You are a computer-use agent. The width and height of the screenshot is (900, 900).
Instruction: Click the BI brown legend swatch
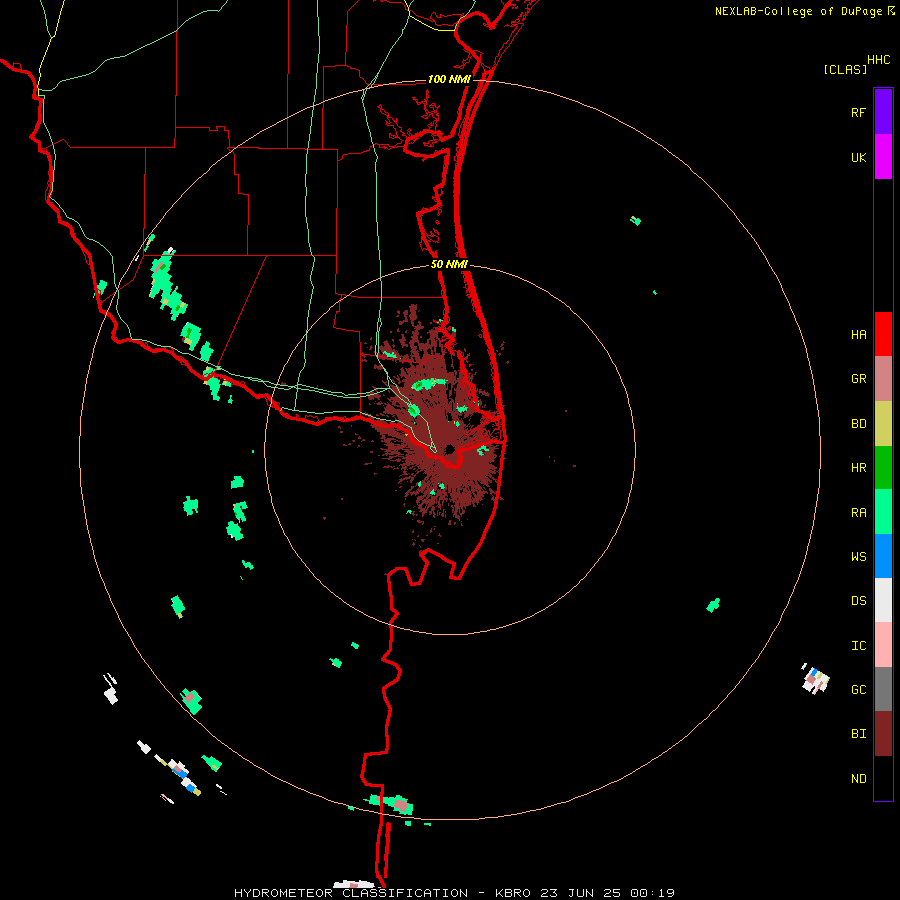pos(883,734)
